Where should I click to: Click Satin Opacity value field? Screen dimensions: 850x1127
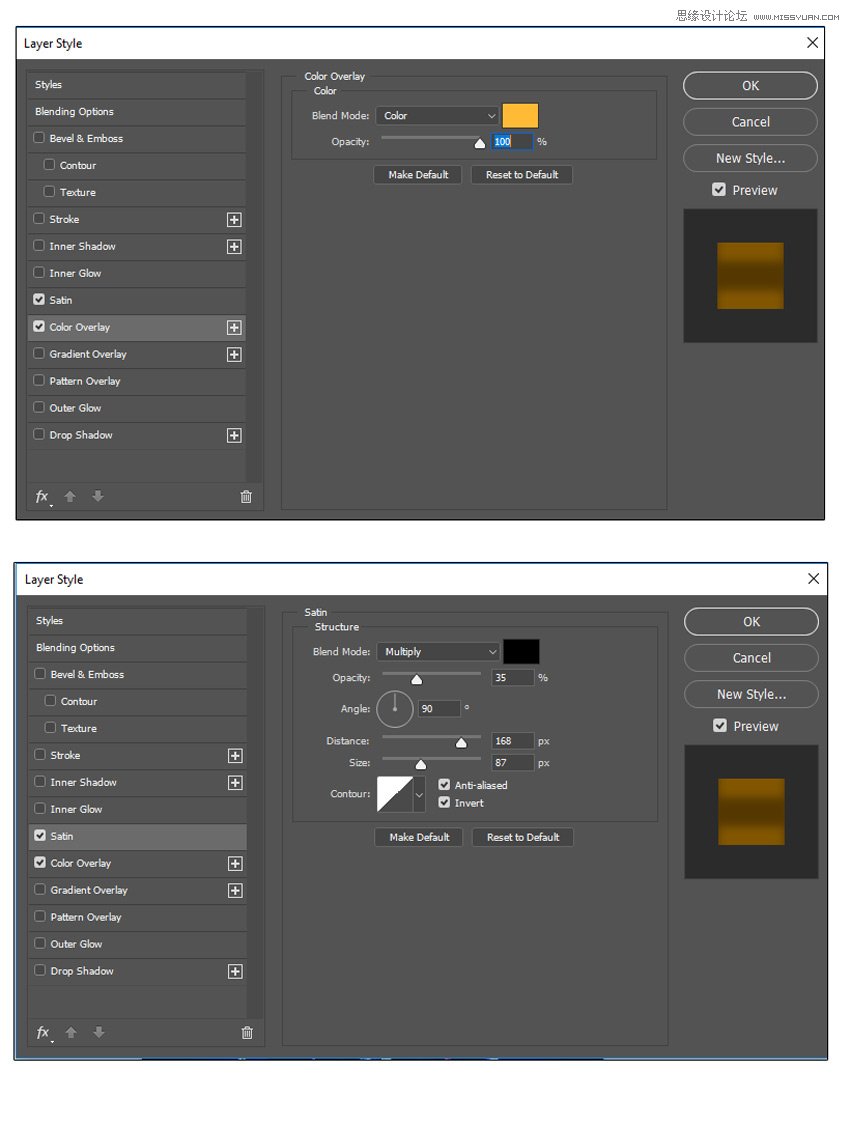tap(513, 678)
